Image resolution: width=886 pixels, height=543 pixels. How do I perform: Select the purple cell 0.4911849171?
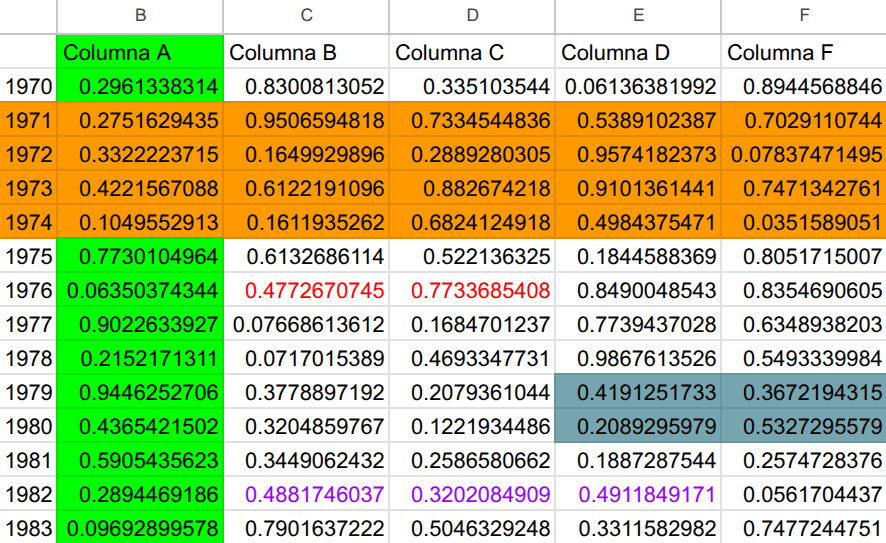click(x=638, y=494)
